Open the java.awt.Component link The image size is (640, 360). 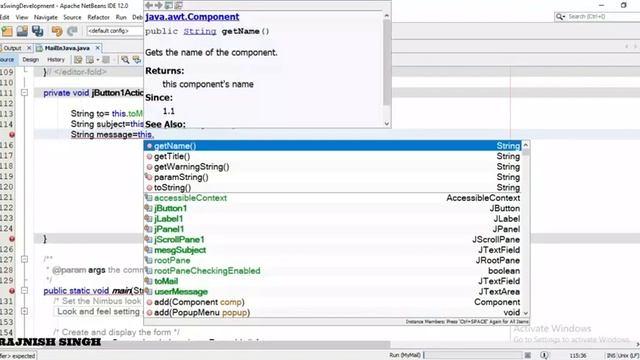192,17
